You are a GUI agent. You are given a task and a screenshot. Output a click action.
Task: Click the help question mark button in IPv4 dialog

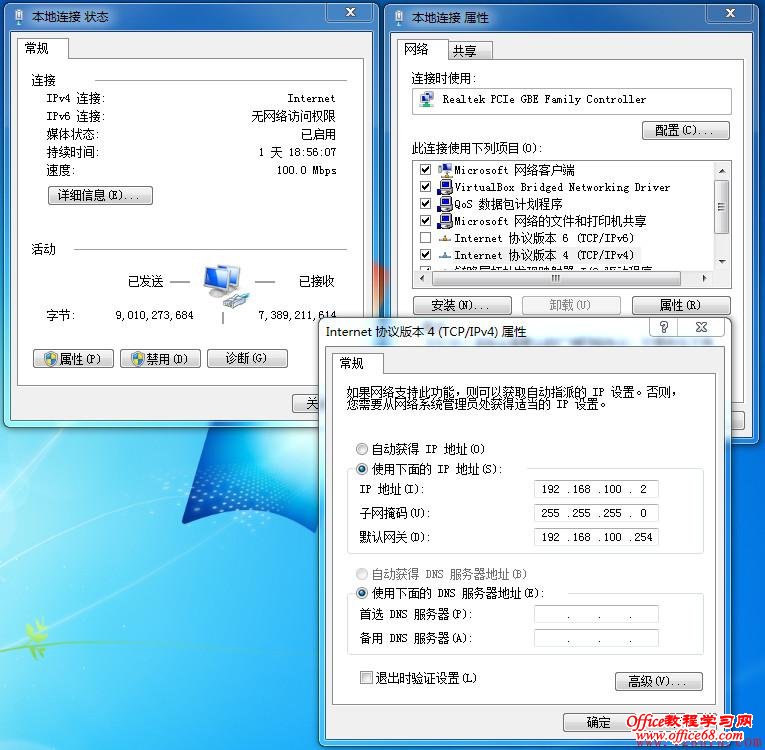click(664, 327)
